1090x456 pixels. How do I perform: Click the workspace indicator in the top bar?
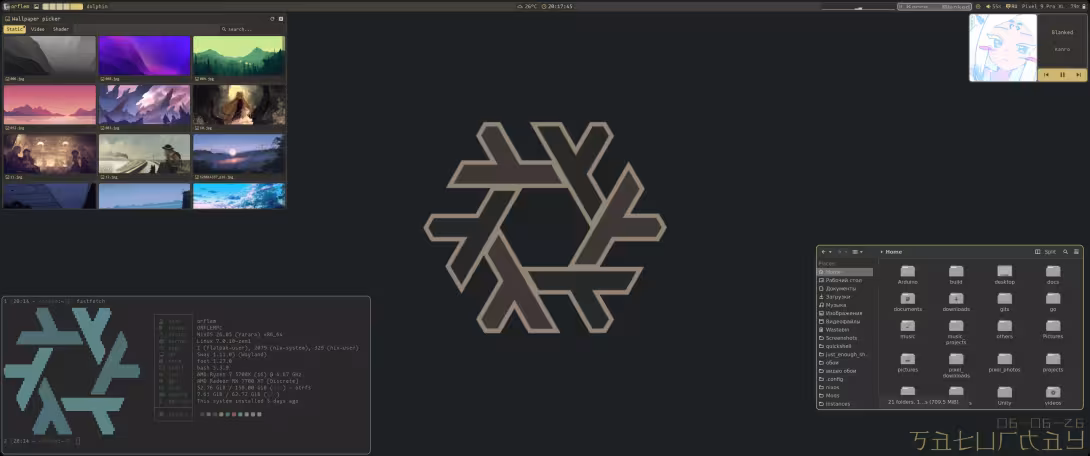click(x=63, y=6)
